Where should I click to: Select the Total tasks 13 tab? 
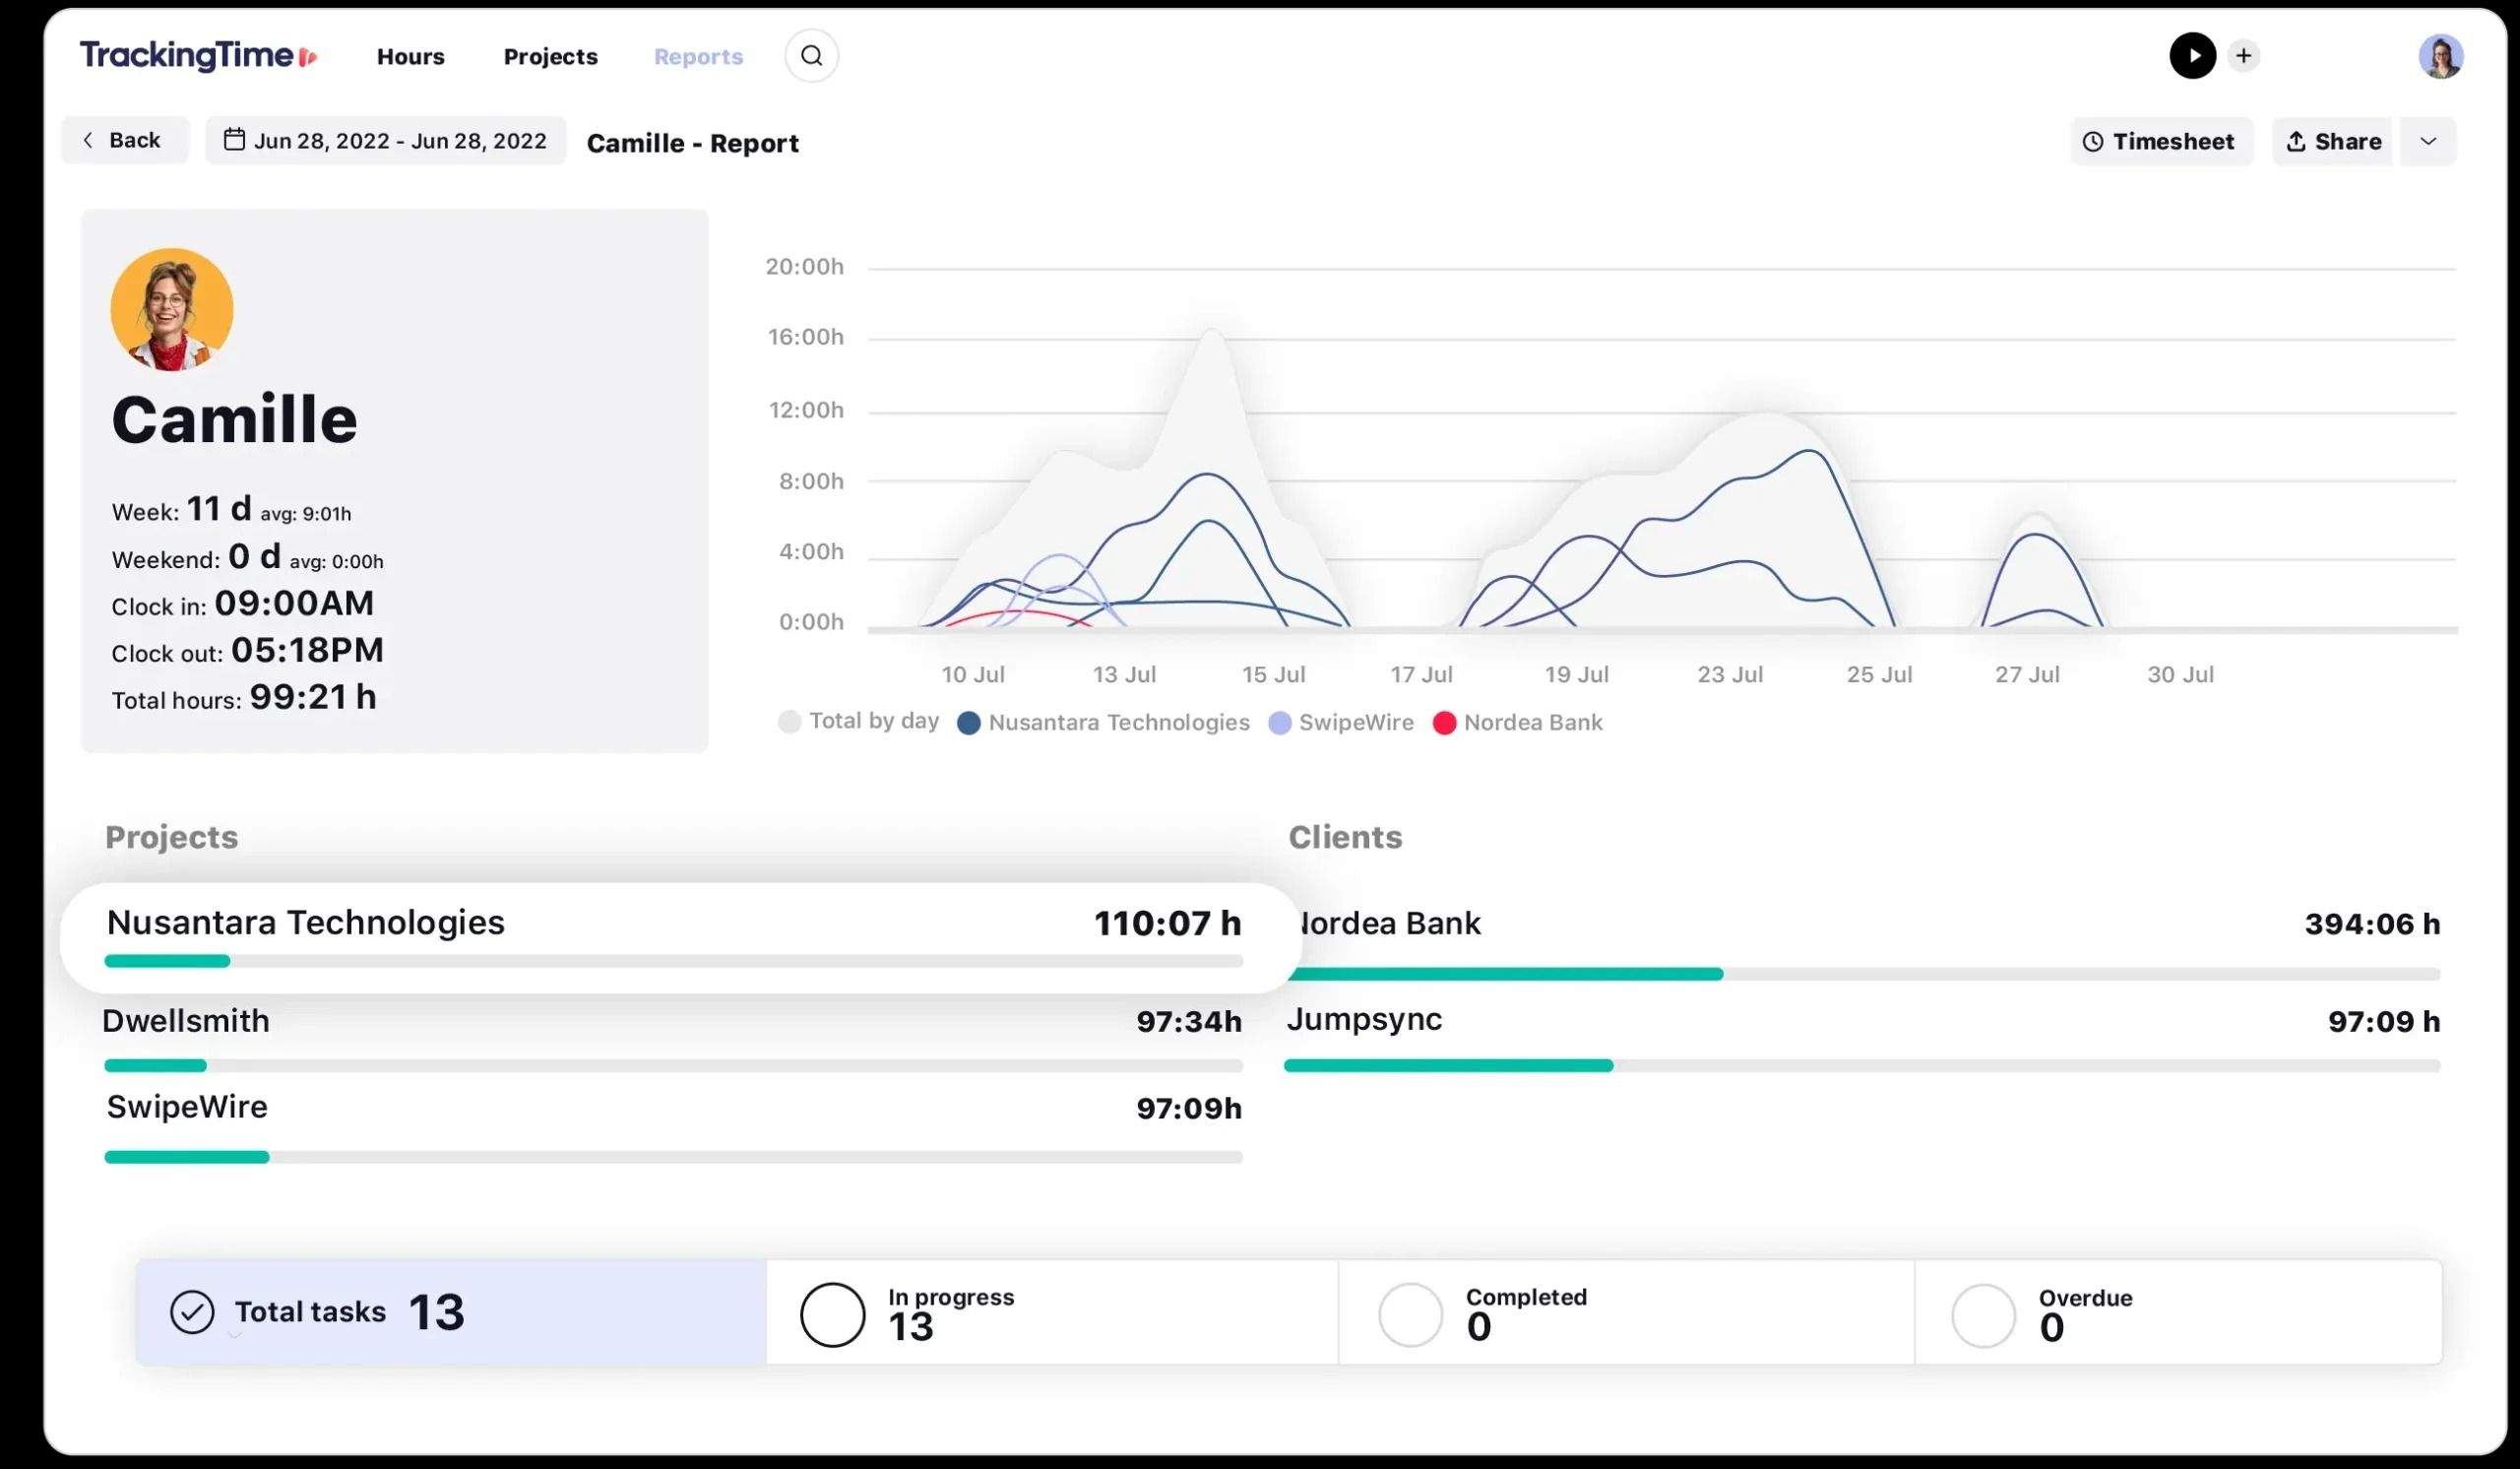tap(451, 1312)
